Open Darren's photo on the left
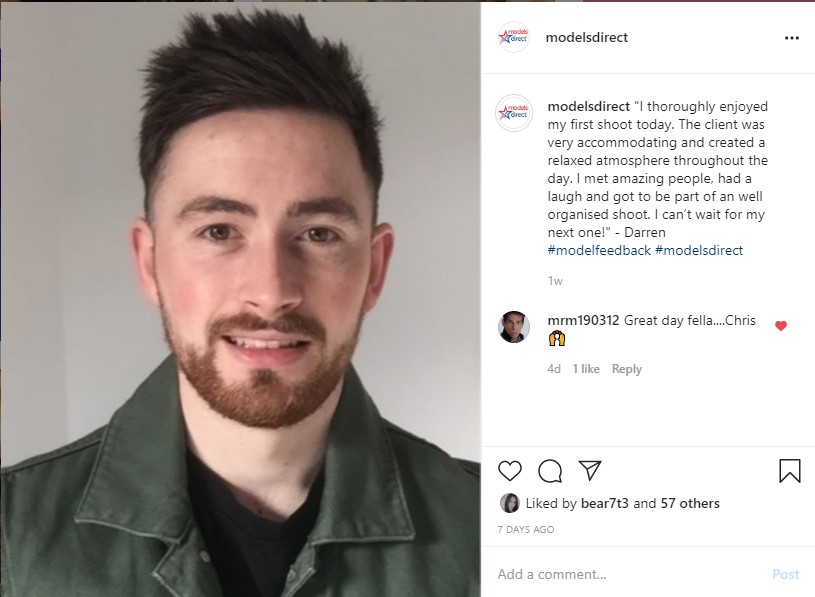This screenshot has height=597, width=815. click(240, 299)
